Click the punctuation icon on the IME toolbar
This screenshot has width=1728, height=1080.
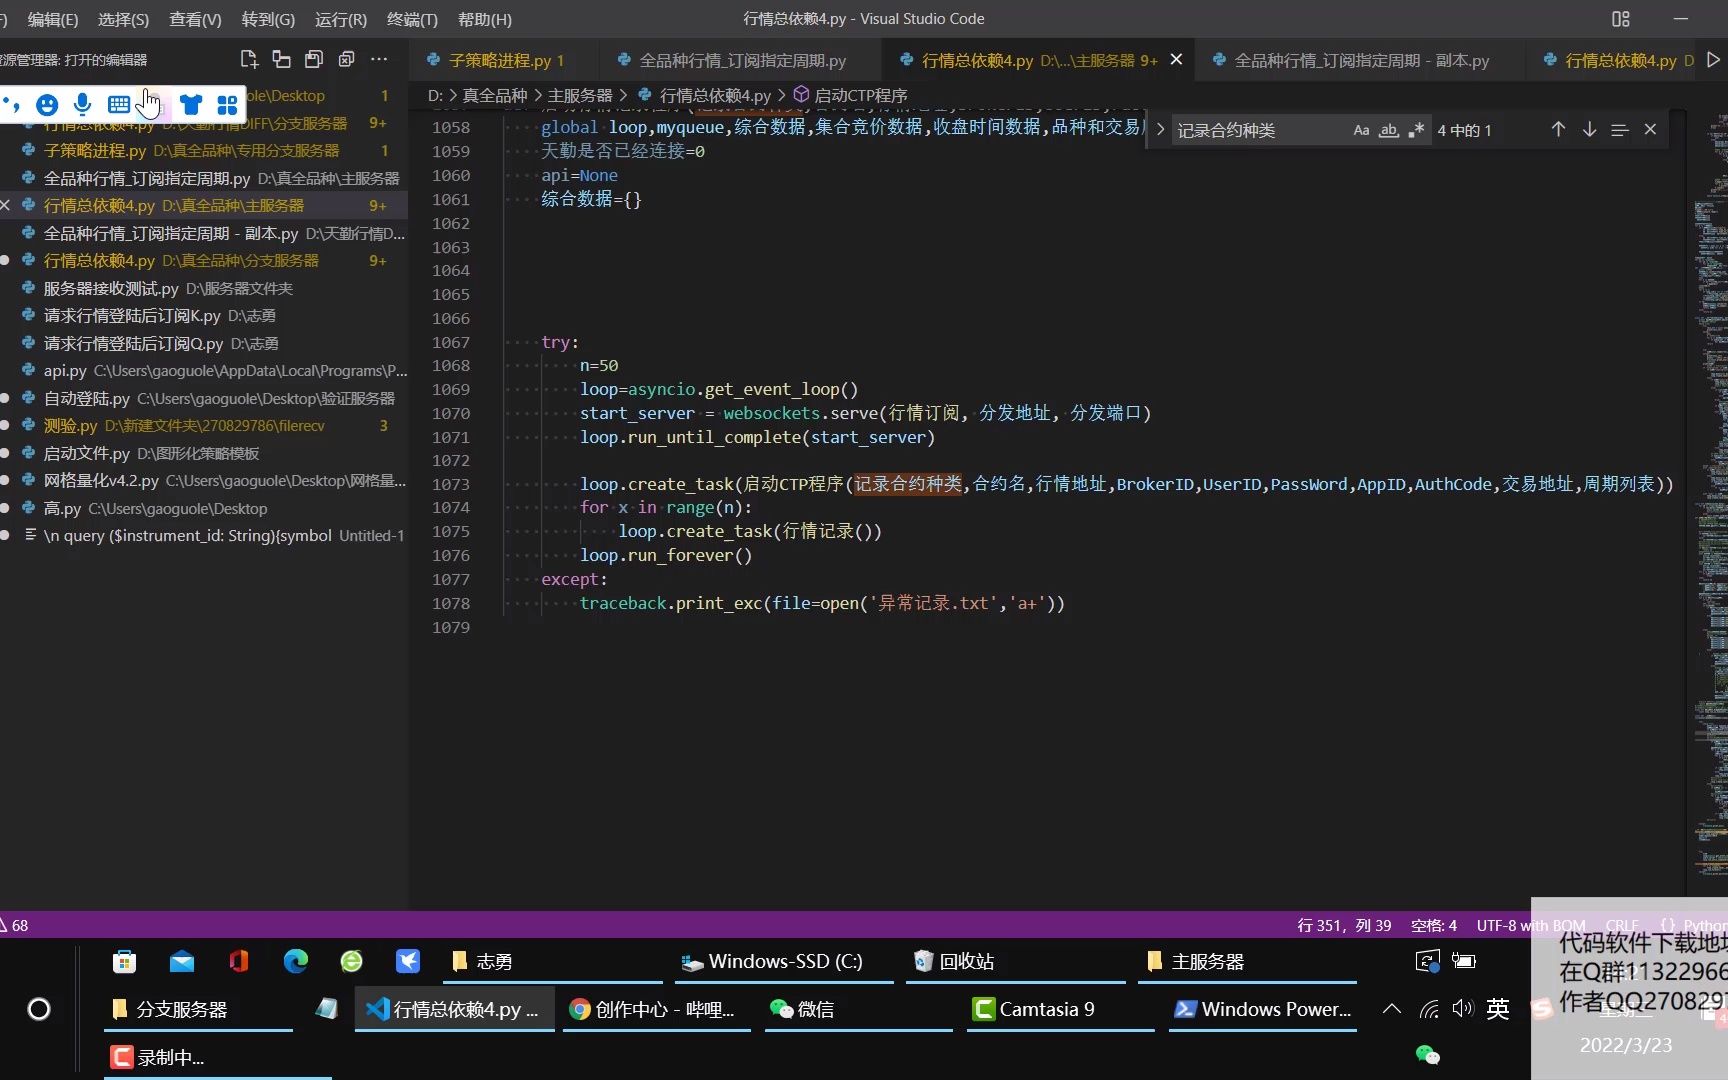12,104
